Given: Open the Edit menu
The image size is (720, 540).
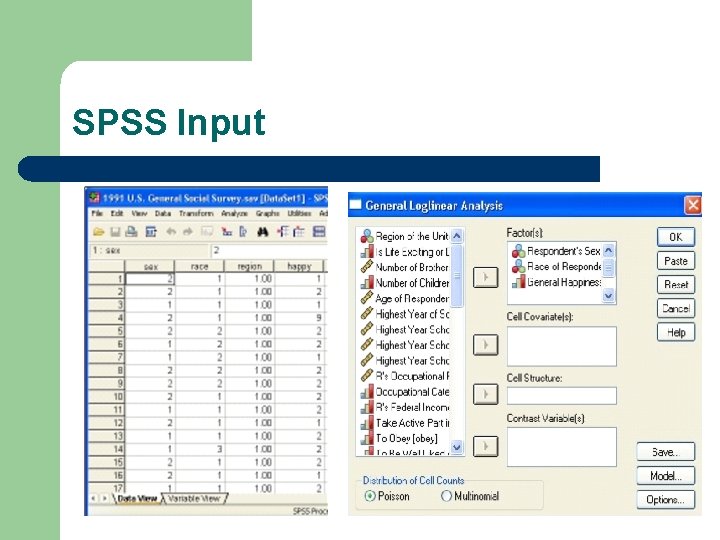Looking at the screenshot, I should 117,214.
